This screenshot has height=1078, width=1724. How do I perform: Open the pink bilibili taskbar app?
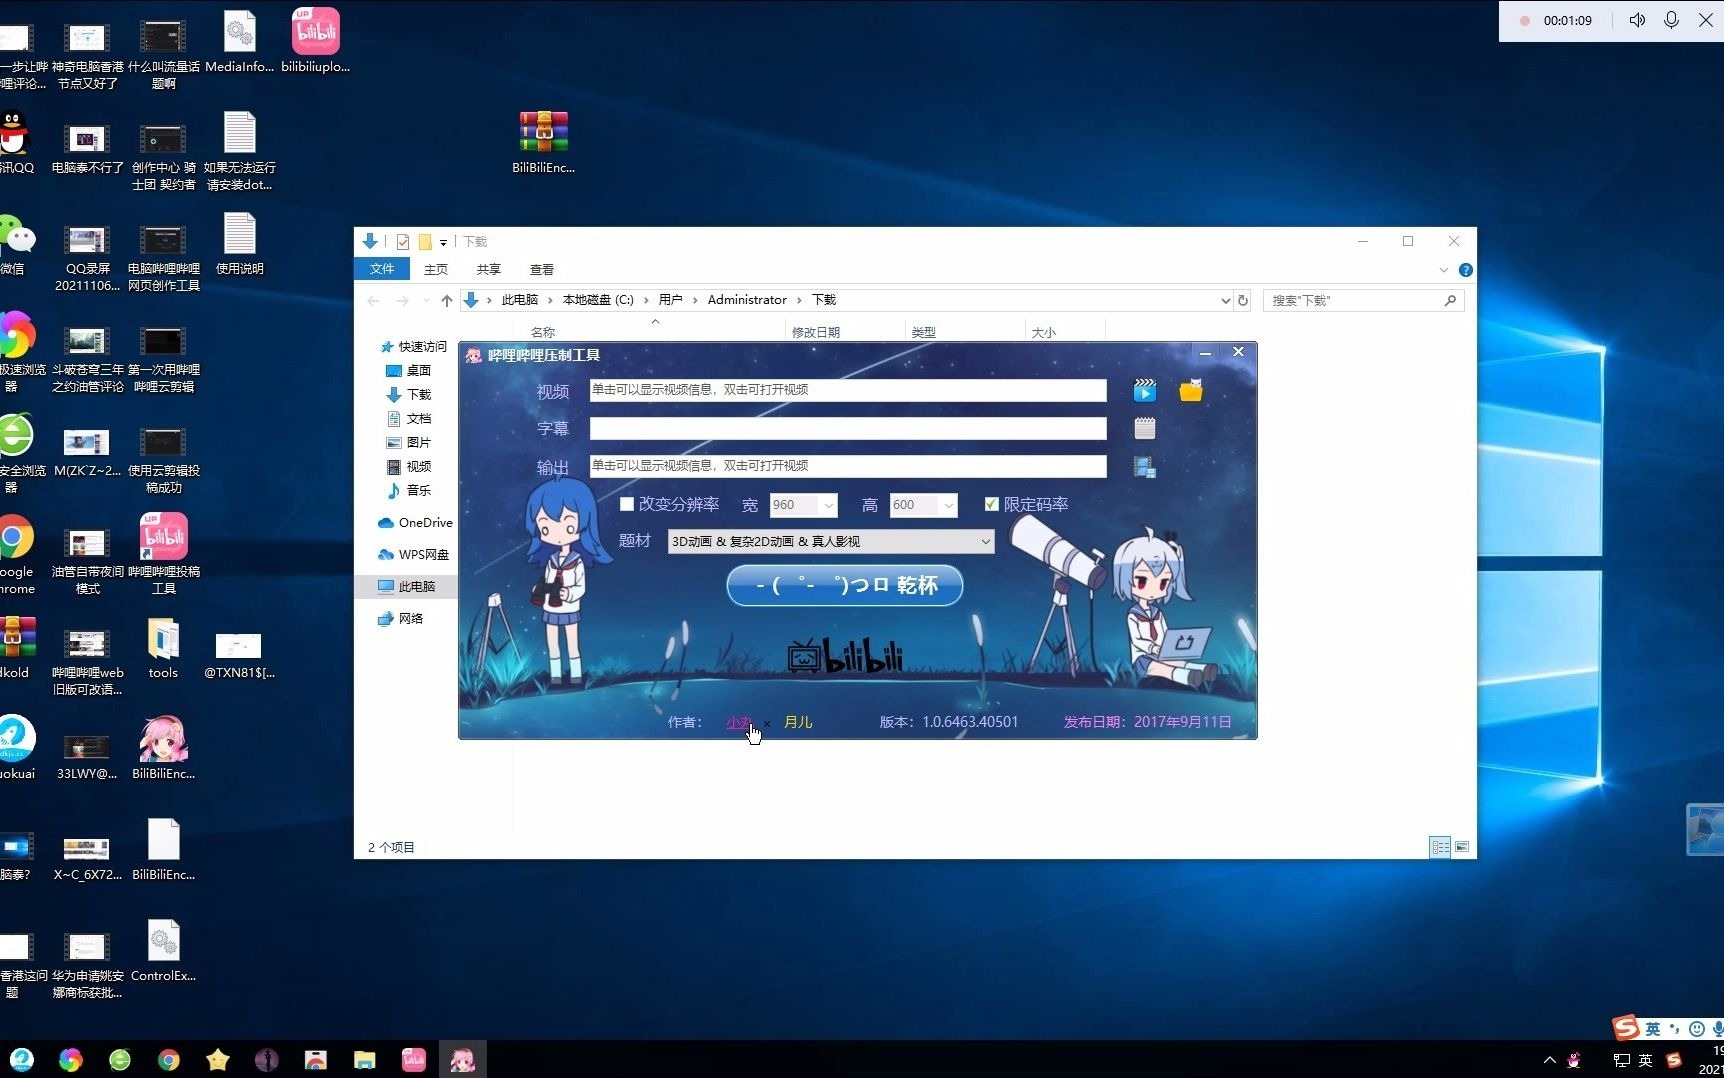(x=414, y=1060)
